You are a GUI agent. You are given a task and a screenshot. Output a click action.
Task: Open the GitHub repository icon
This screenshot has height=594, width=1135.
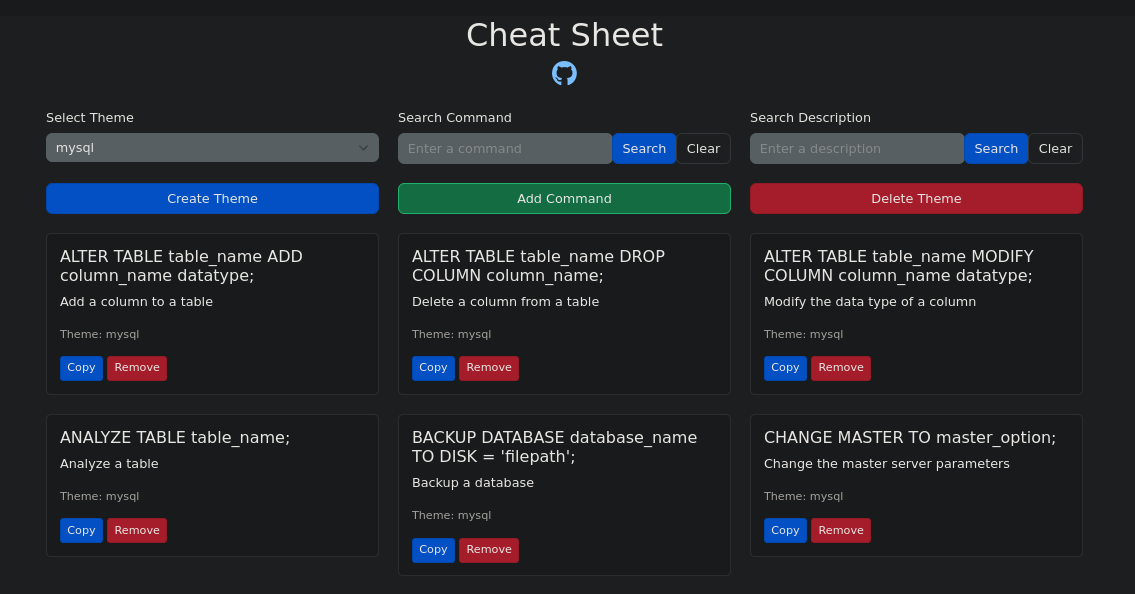pyautogui.click(x=564, y=72)
